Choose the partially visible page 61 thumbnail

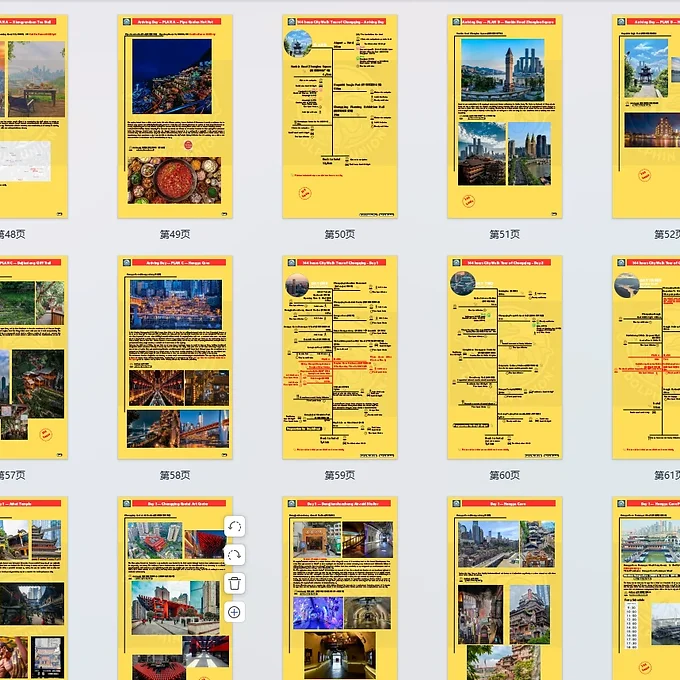pos(647,357)
